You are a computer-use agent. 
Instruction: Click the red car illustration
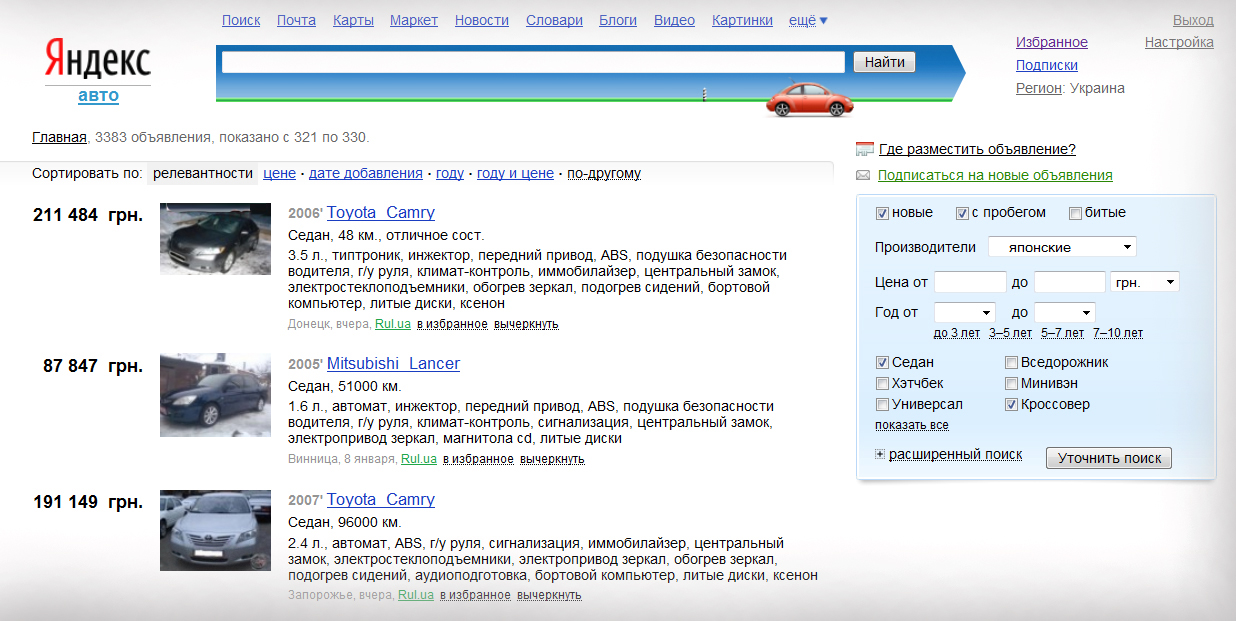(810, 99)
